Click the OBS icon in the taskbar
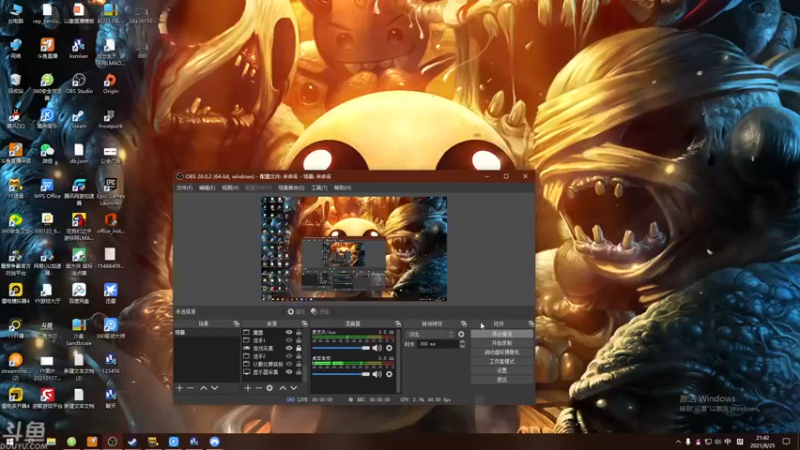Screen dimensions: 800x450 click(112, 442)
